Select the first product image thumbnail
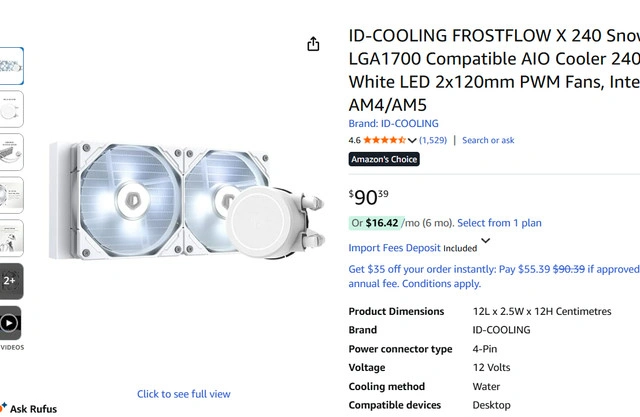The width and height of the screenshot is (640, 417). (x=10, y=66)
